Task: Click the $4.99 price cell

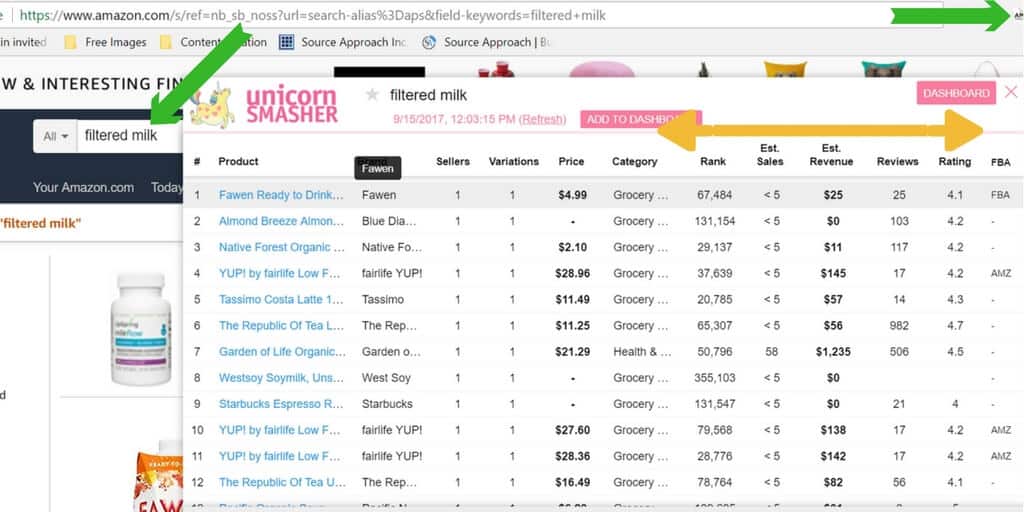Action: click(572, 195)
